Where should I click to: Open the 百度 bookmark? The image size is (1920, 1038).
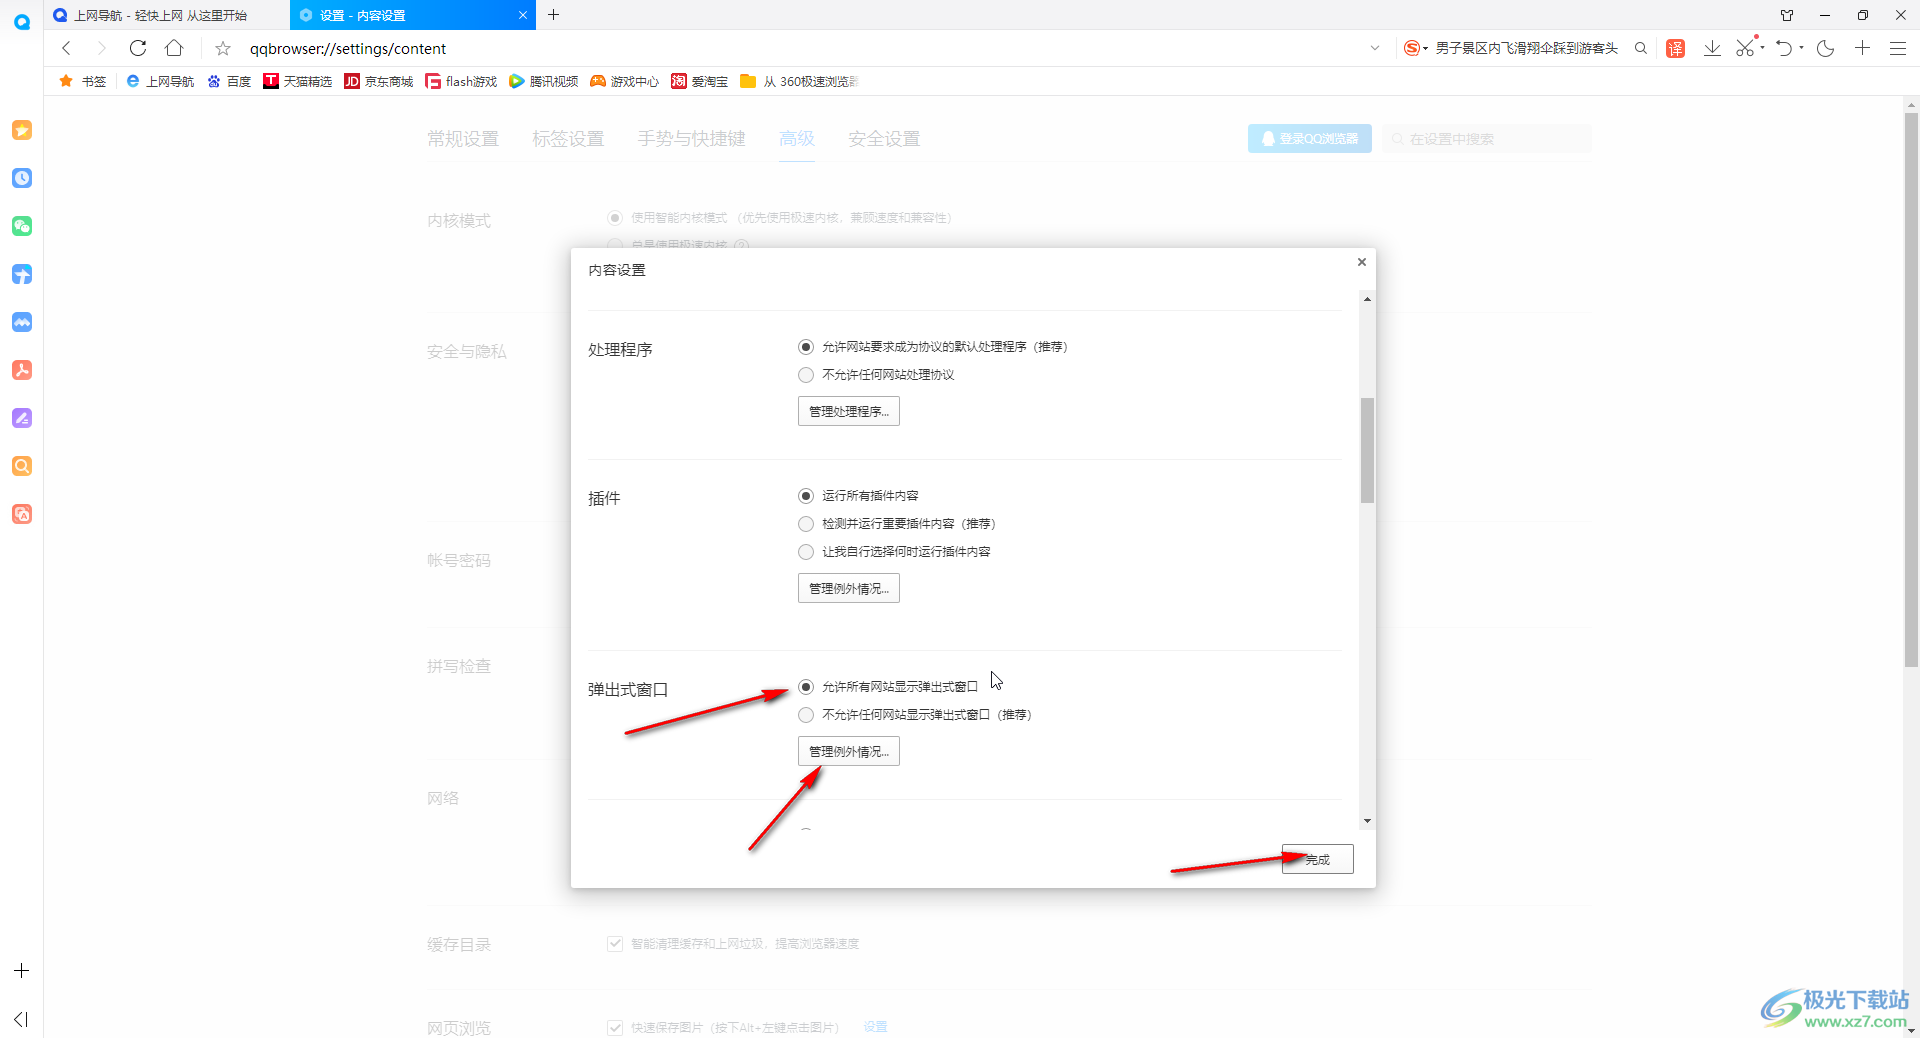229,82
